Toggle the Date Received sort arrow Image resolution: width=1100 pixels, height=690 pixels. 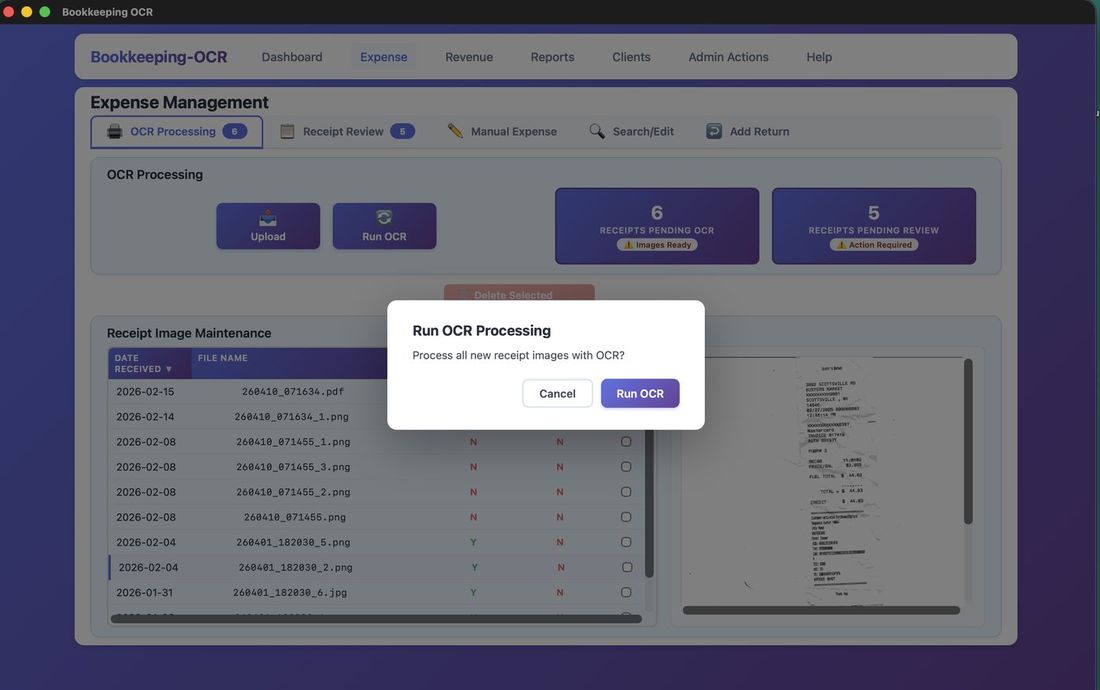[x=167, y=370]
